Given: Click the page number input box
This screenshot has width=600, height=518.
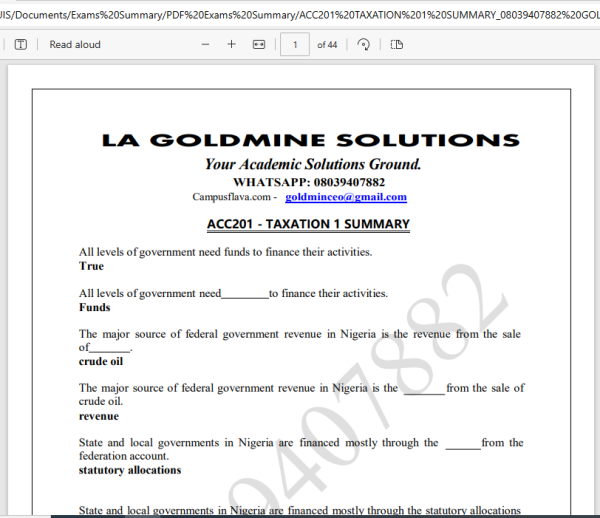Looking at the screenshot, I should click(295, 45).
